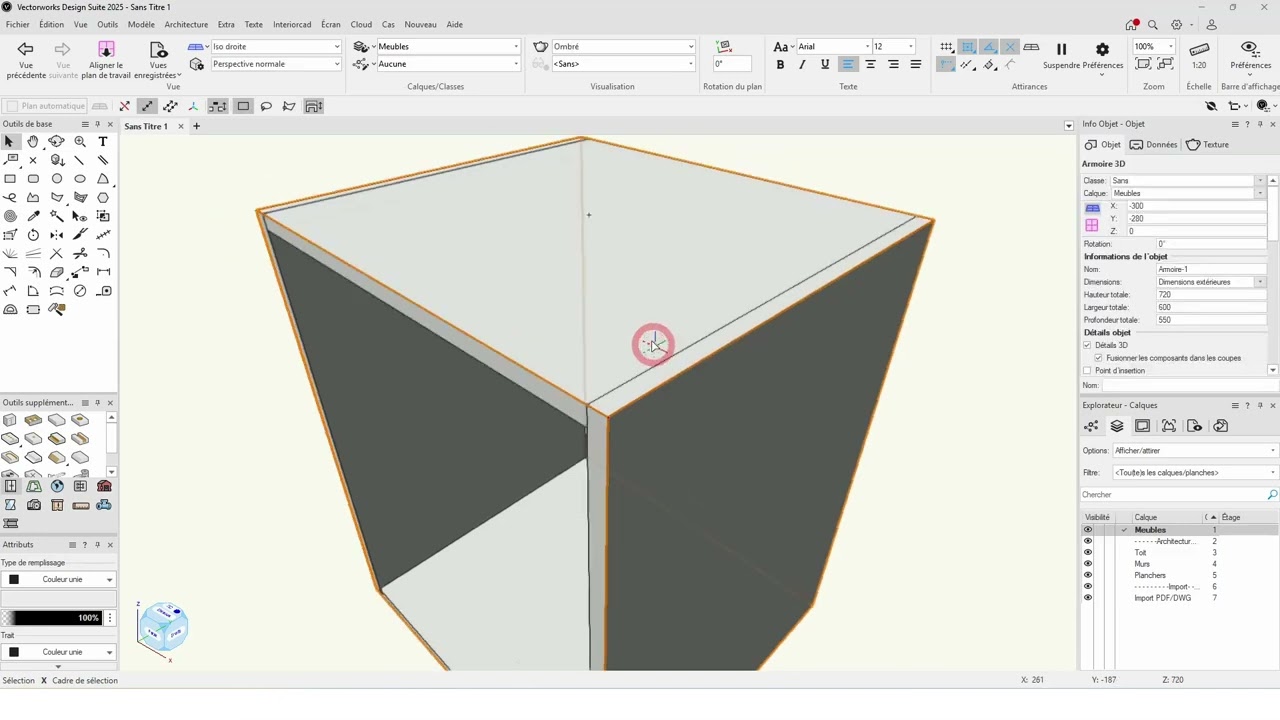The height and width of the screenshot is (720, 1280).
Task: Click Suspendre snapping button
Action: (x=1061, y=55)
